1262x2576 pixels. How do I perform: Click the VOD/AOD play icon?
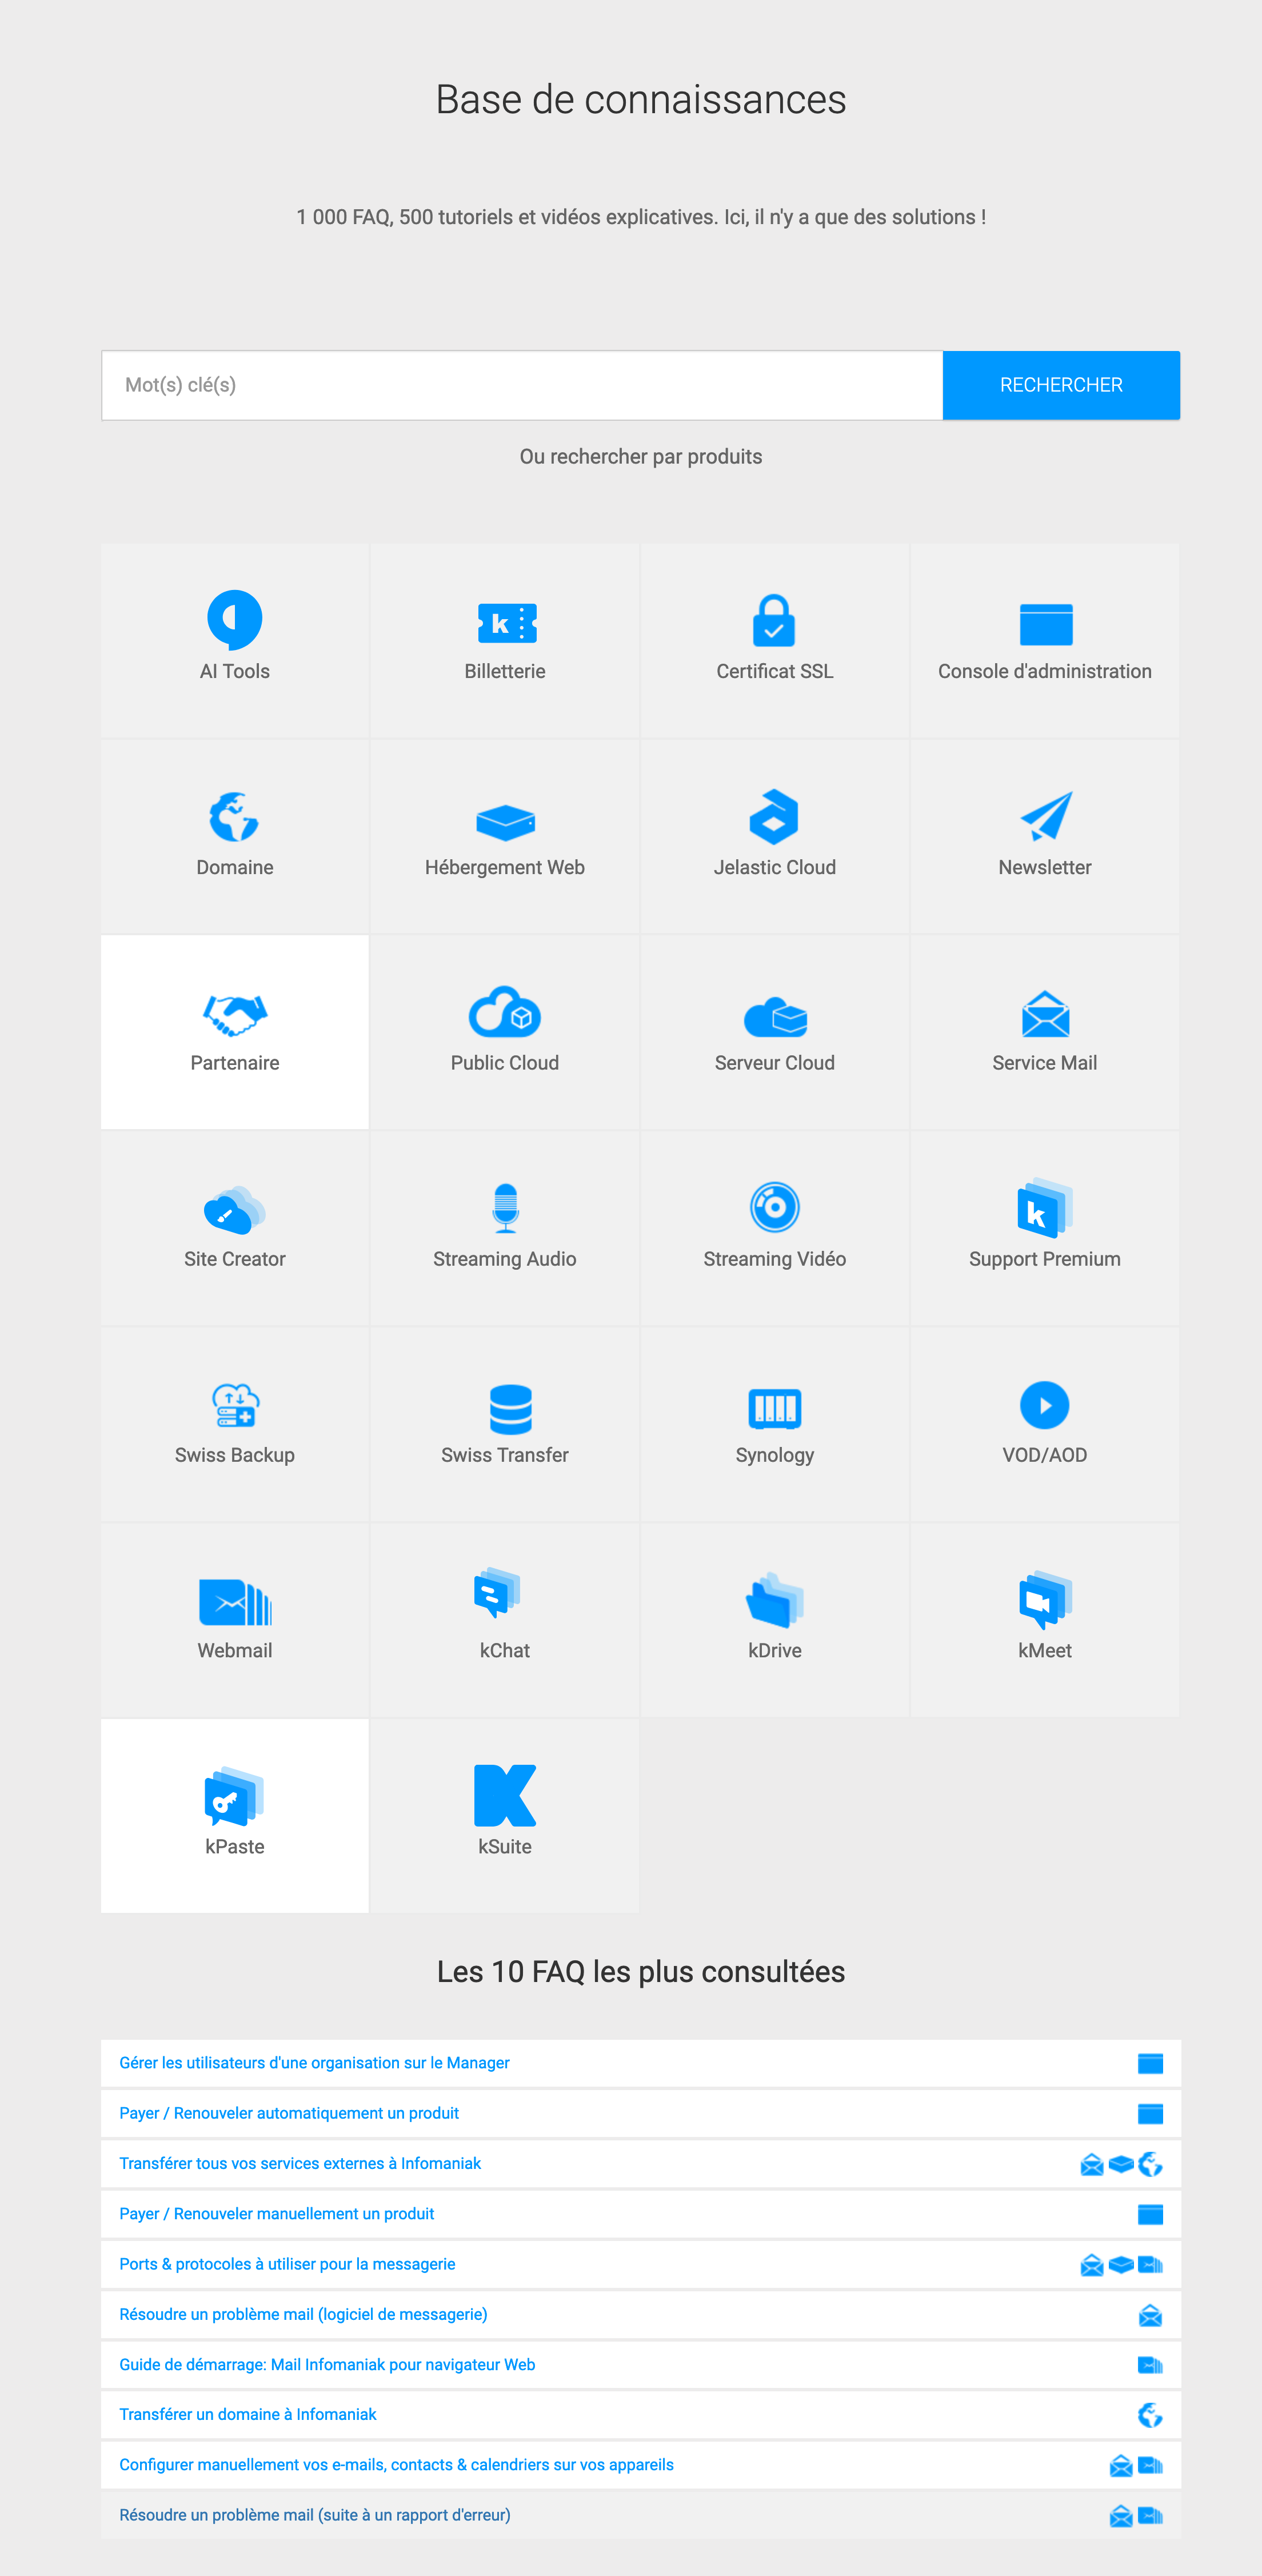pyautogui.click(x=1045, y=1405)
